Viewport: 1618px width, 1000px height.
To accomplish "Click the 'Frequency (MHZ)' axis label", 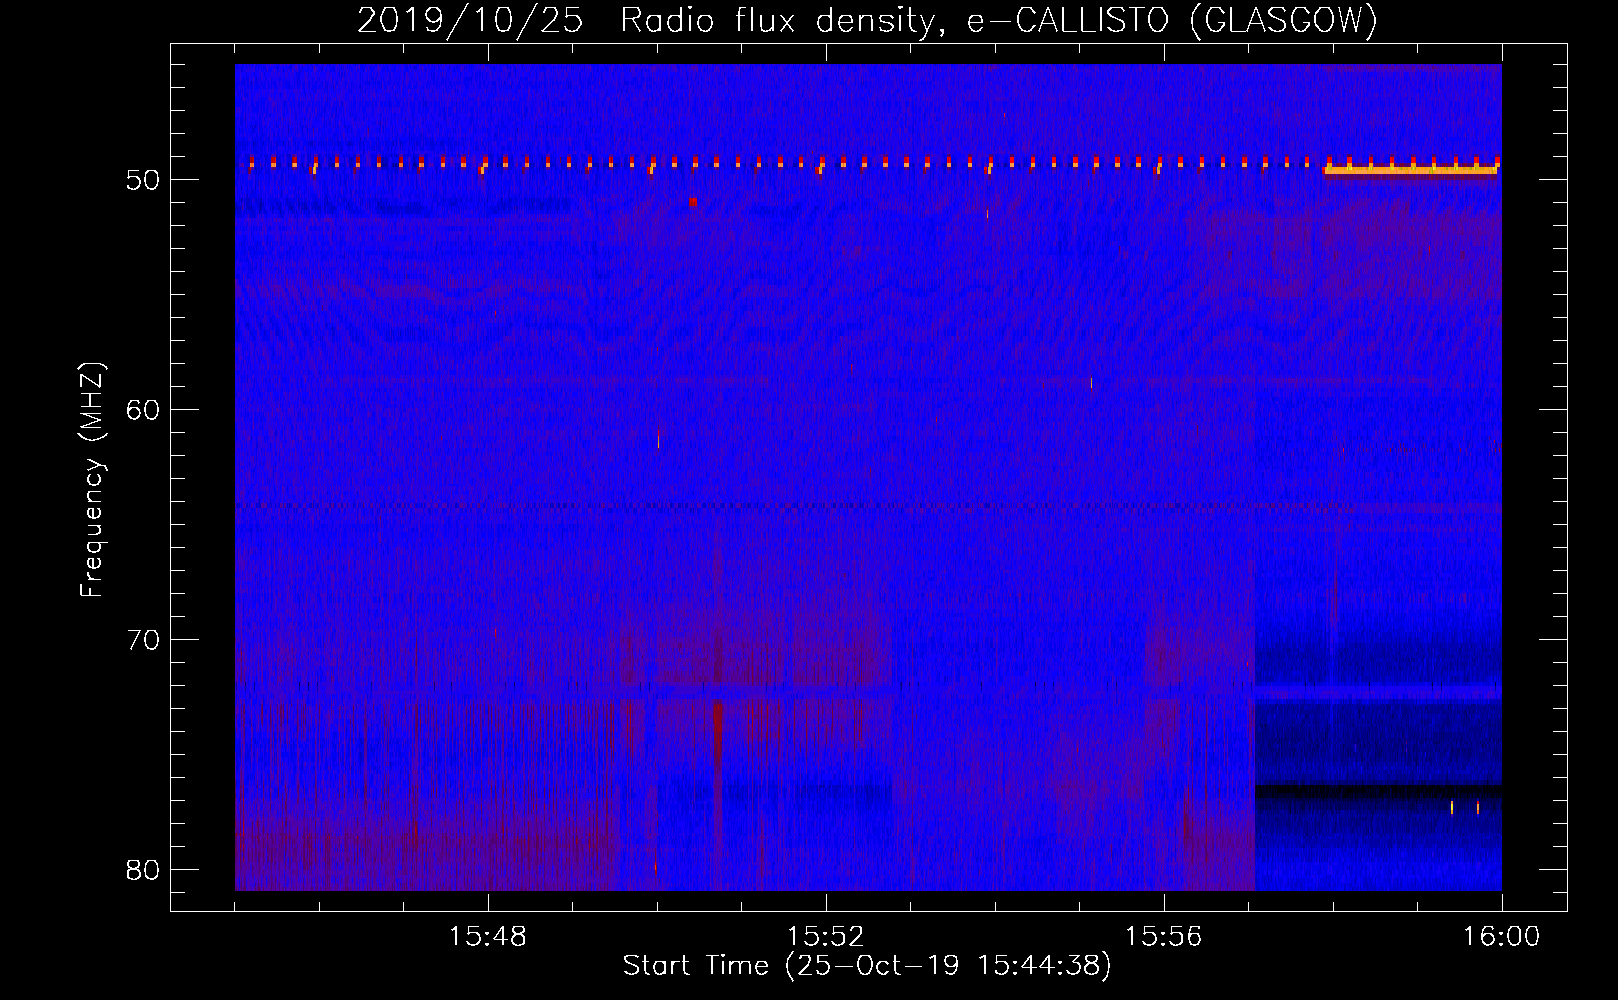I will (92, 480).
